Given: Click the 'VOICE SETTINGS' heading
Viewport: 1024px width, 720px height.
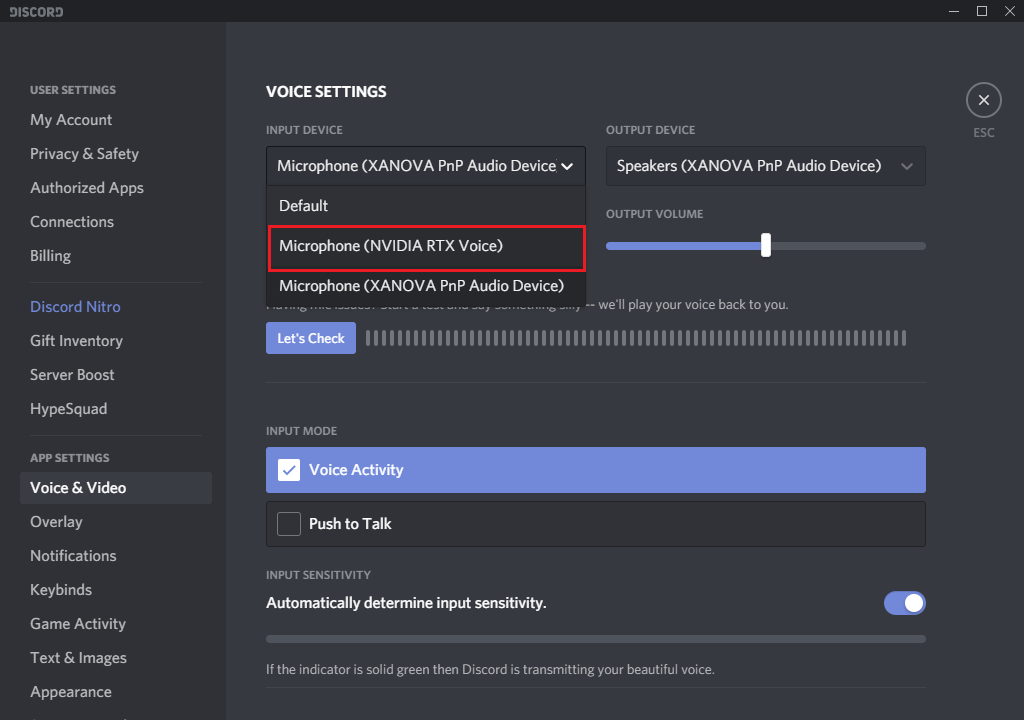Looking at the screenshot, I should point(326,91).
